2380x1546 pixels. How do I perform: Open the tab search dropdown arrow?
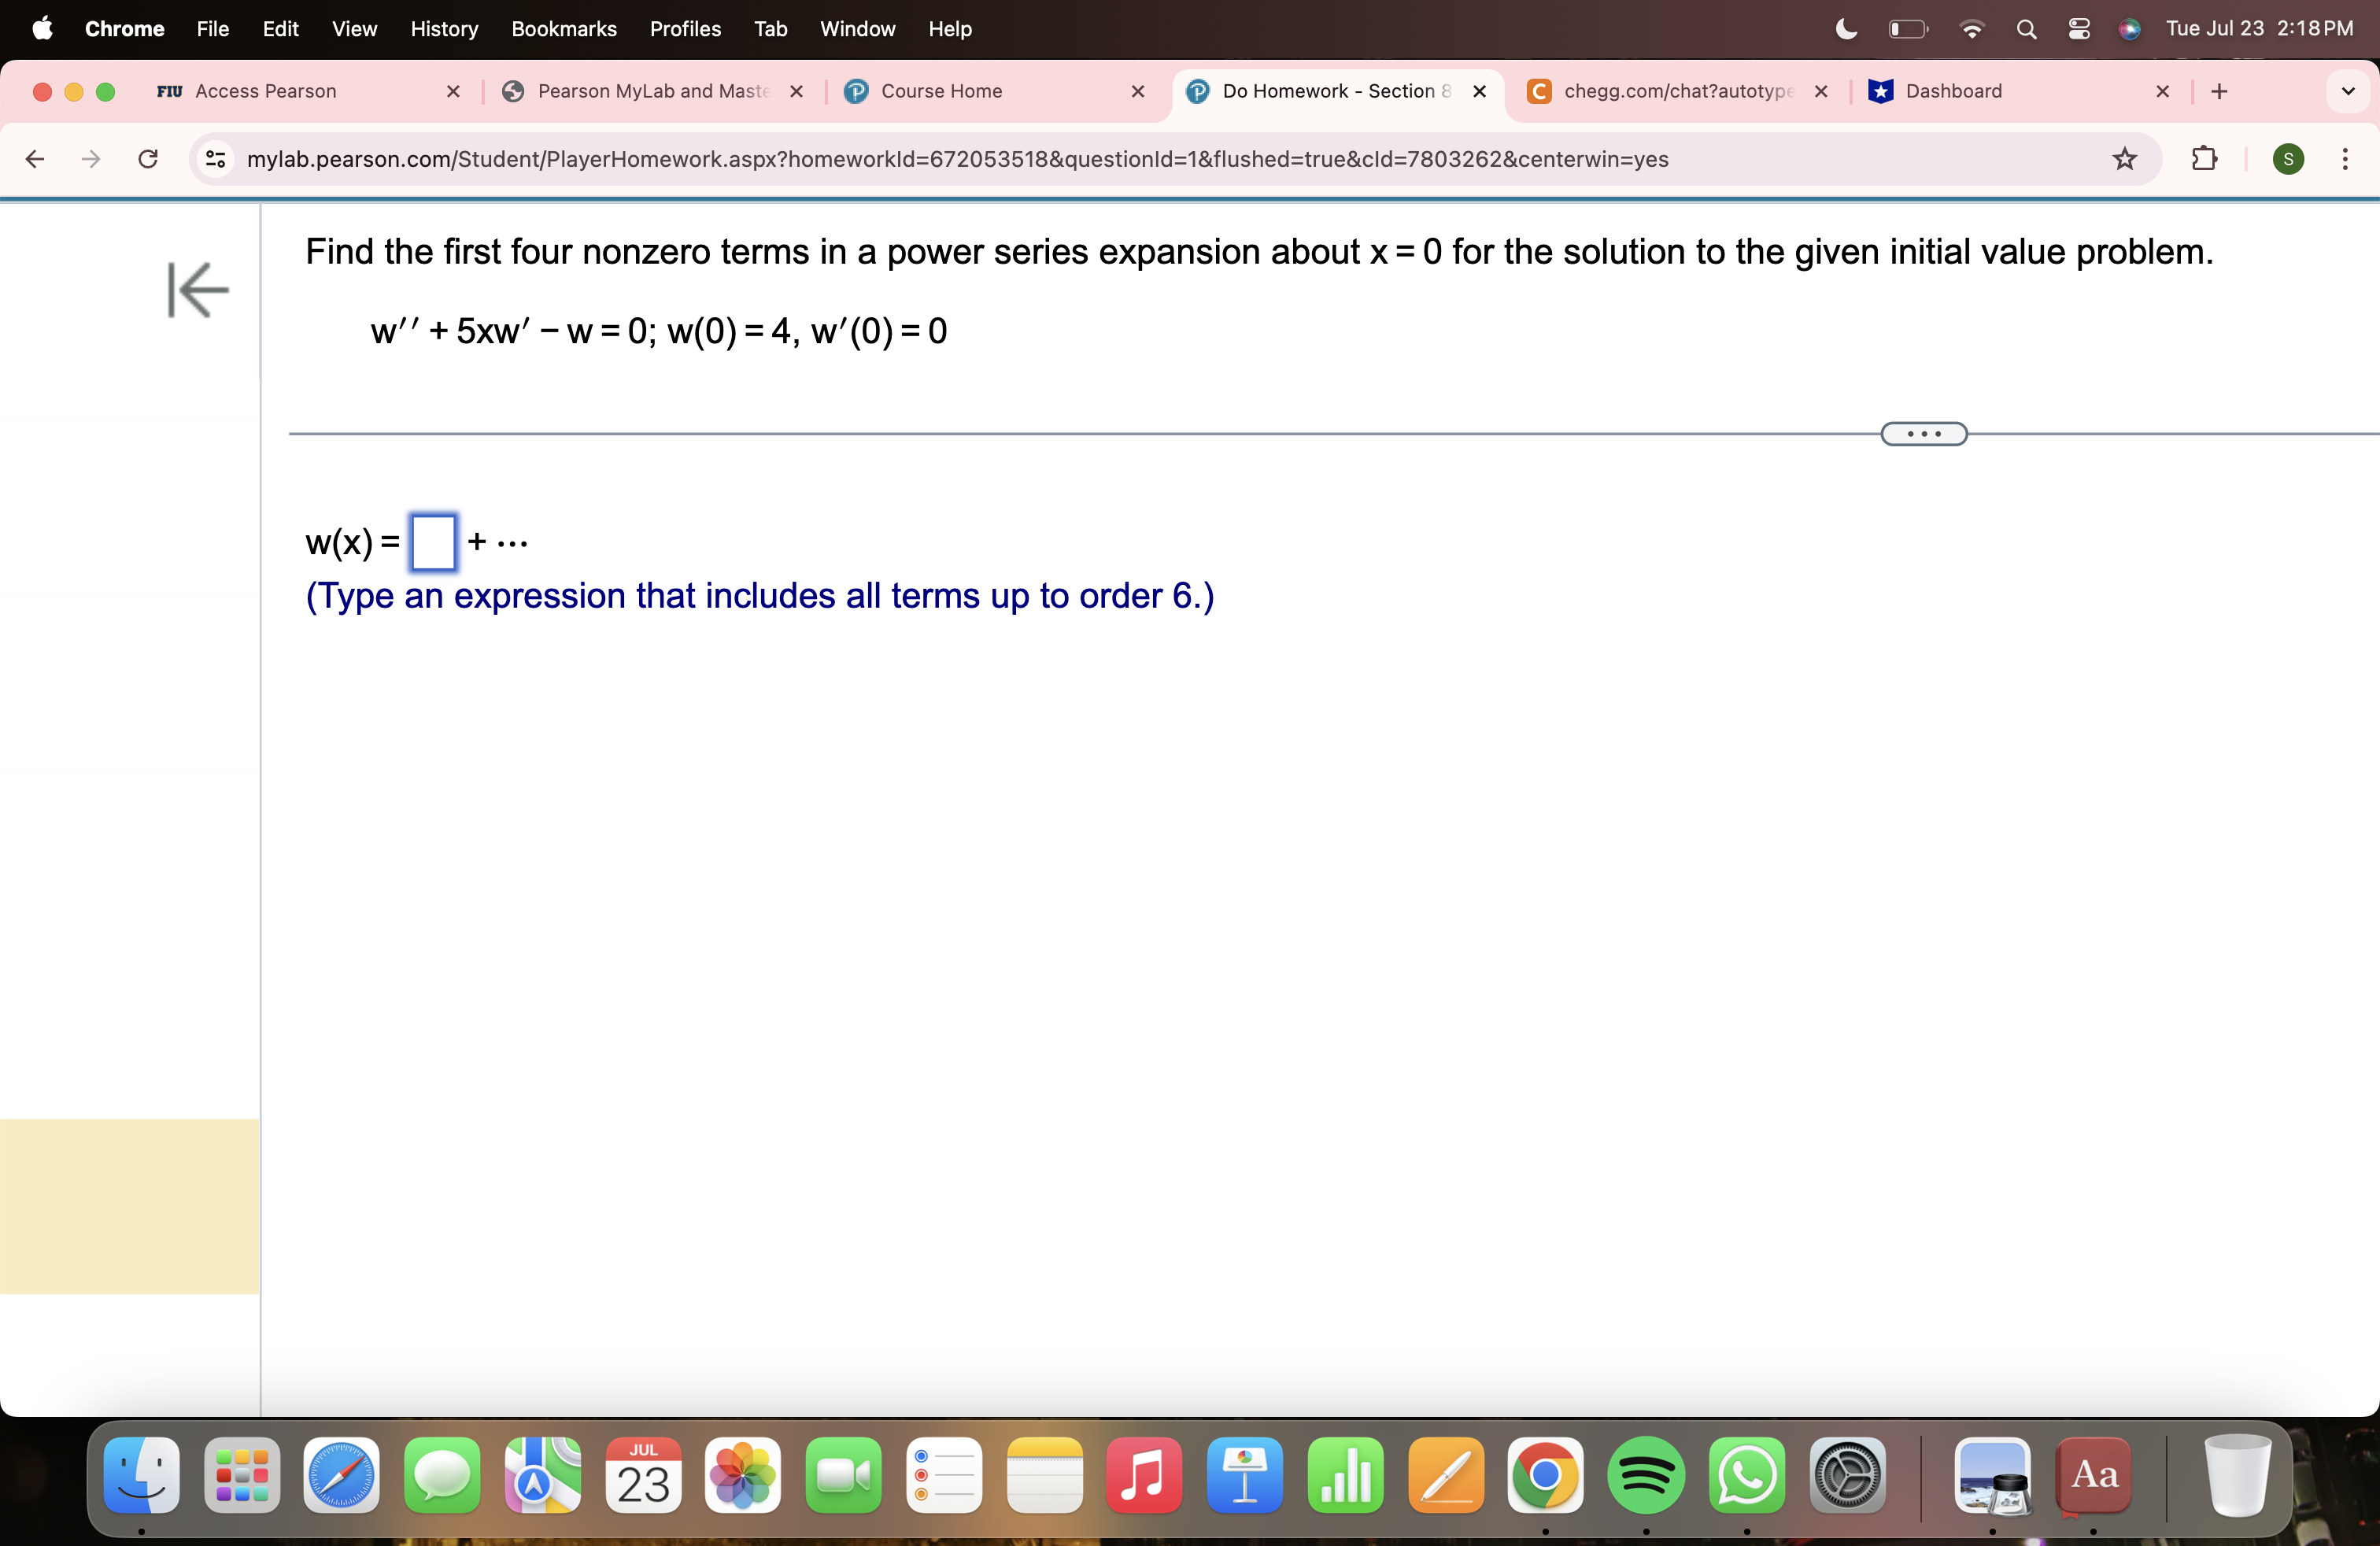2347,91
